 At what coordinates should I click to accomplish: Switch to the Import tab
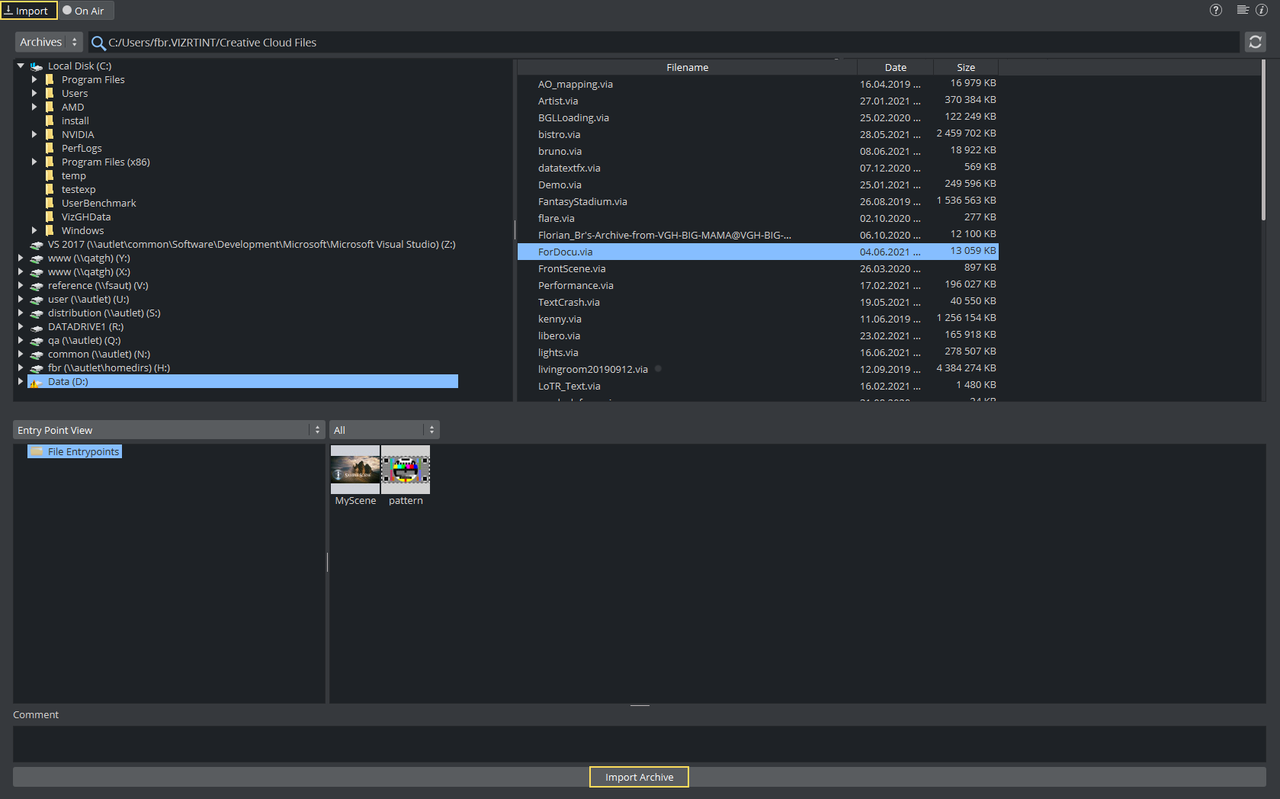[27, 11]
